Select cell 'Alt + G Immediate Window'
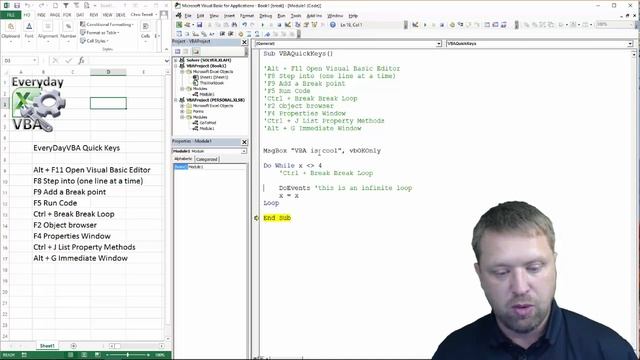The height and width of the screenshot is (360, 640). click(x=80, y=258)
